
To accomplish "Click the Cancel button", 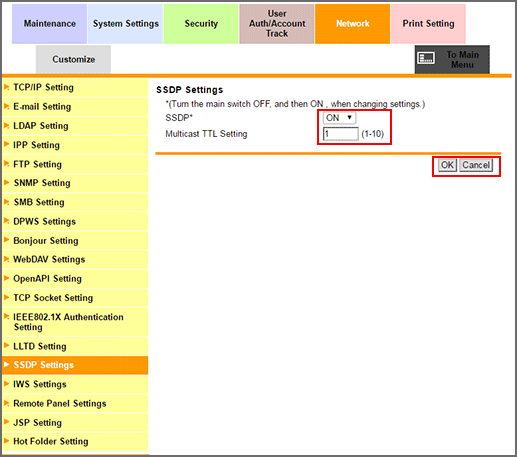I will point(476,165).
